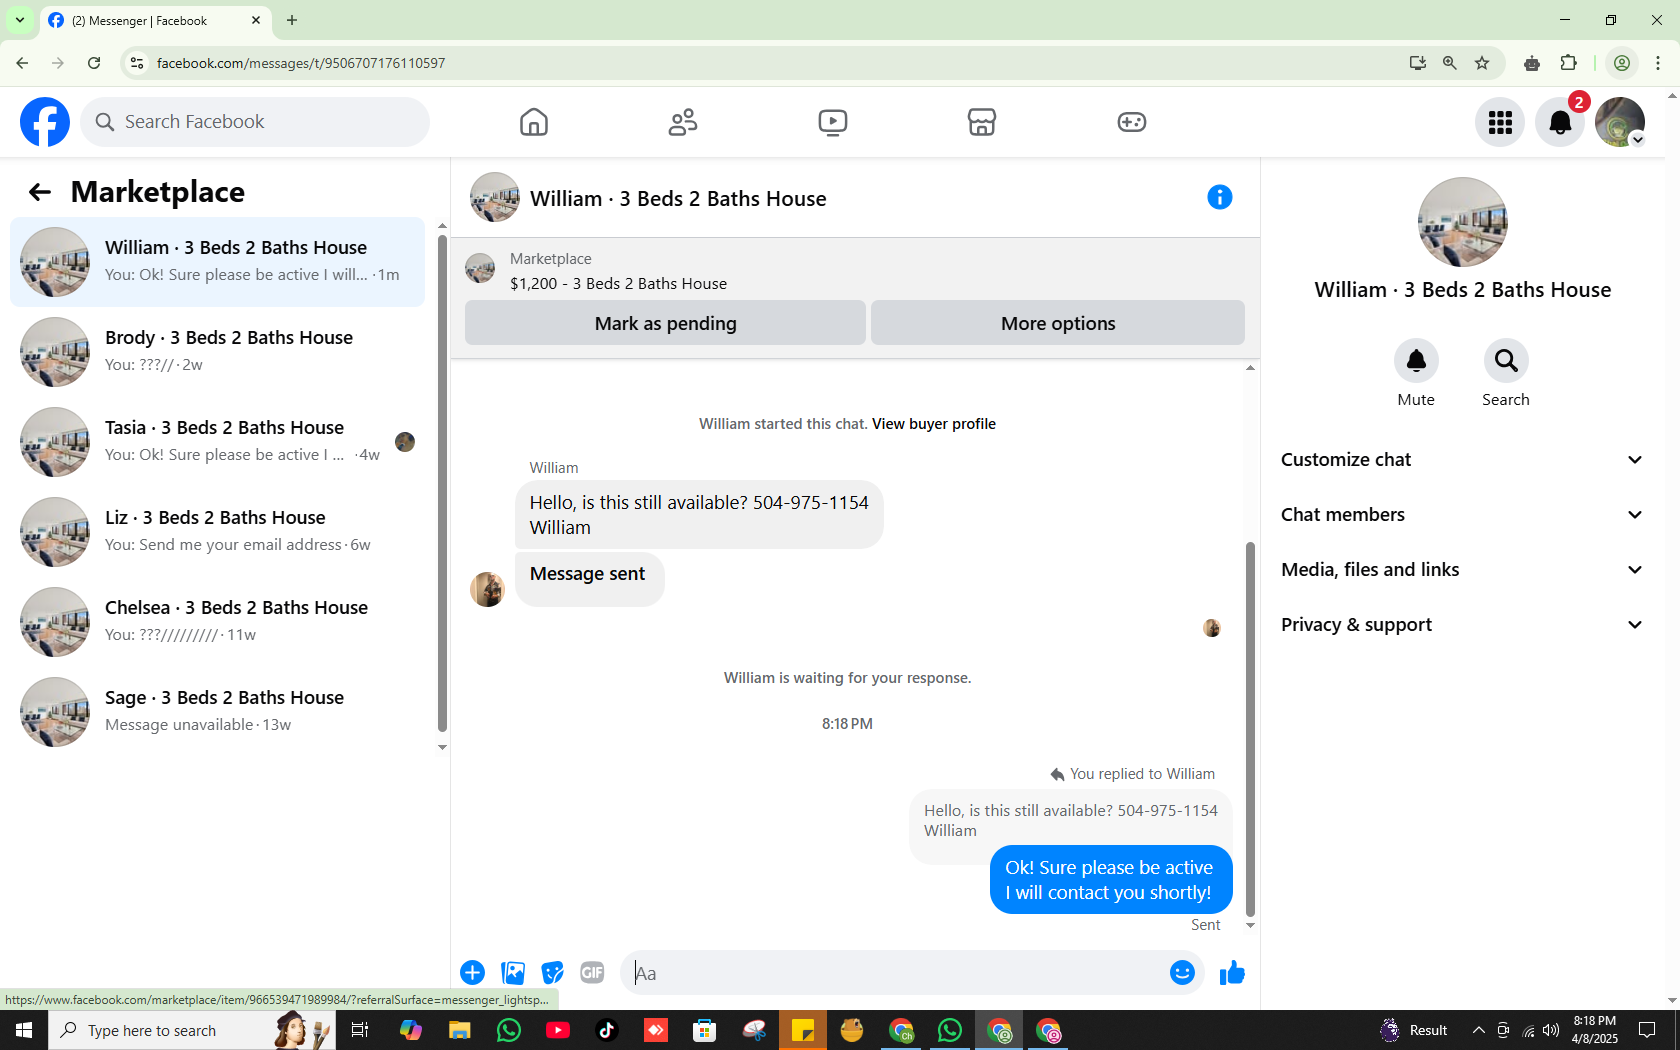Image resolution: width=1680 pixels, height=1050 pixels.
Task: Expand Chat members section
Action: click(1462, 515)
